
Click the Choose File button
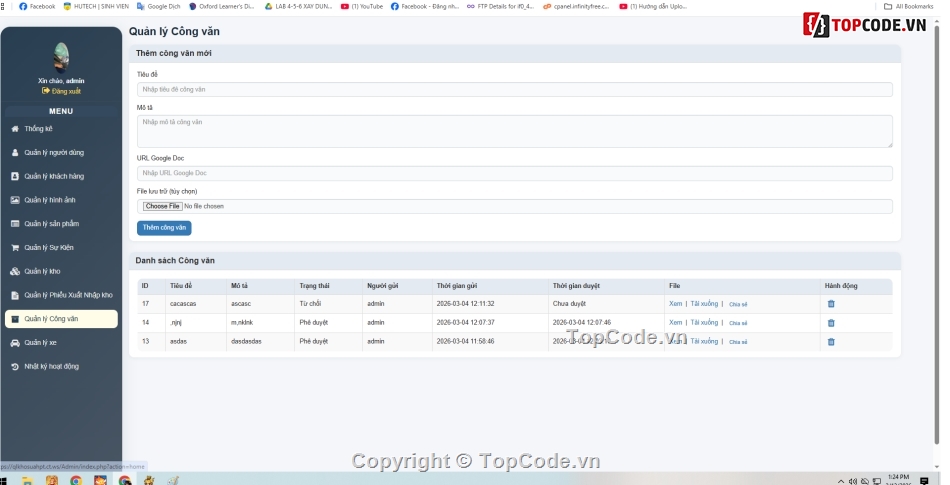pyautogui.click(x=161, y=206)
